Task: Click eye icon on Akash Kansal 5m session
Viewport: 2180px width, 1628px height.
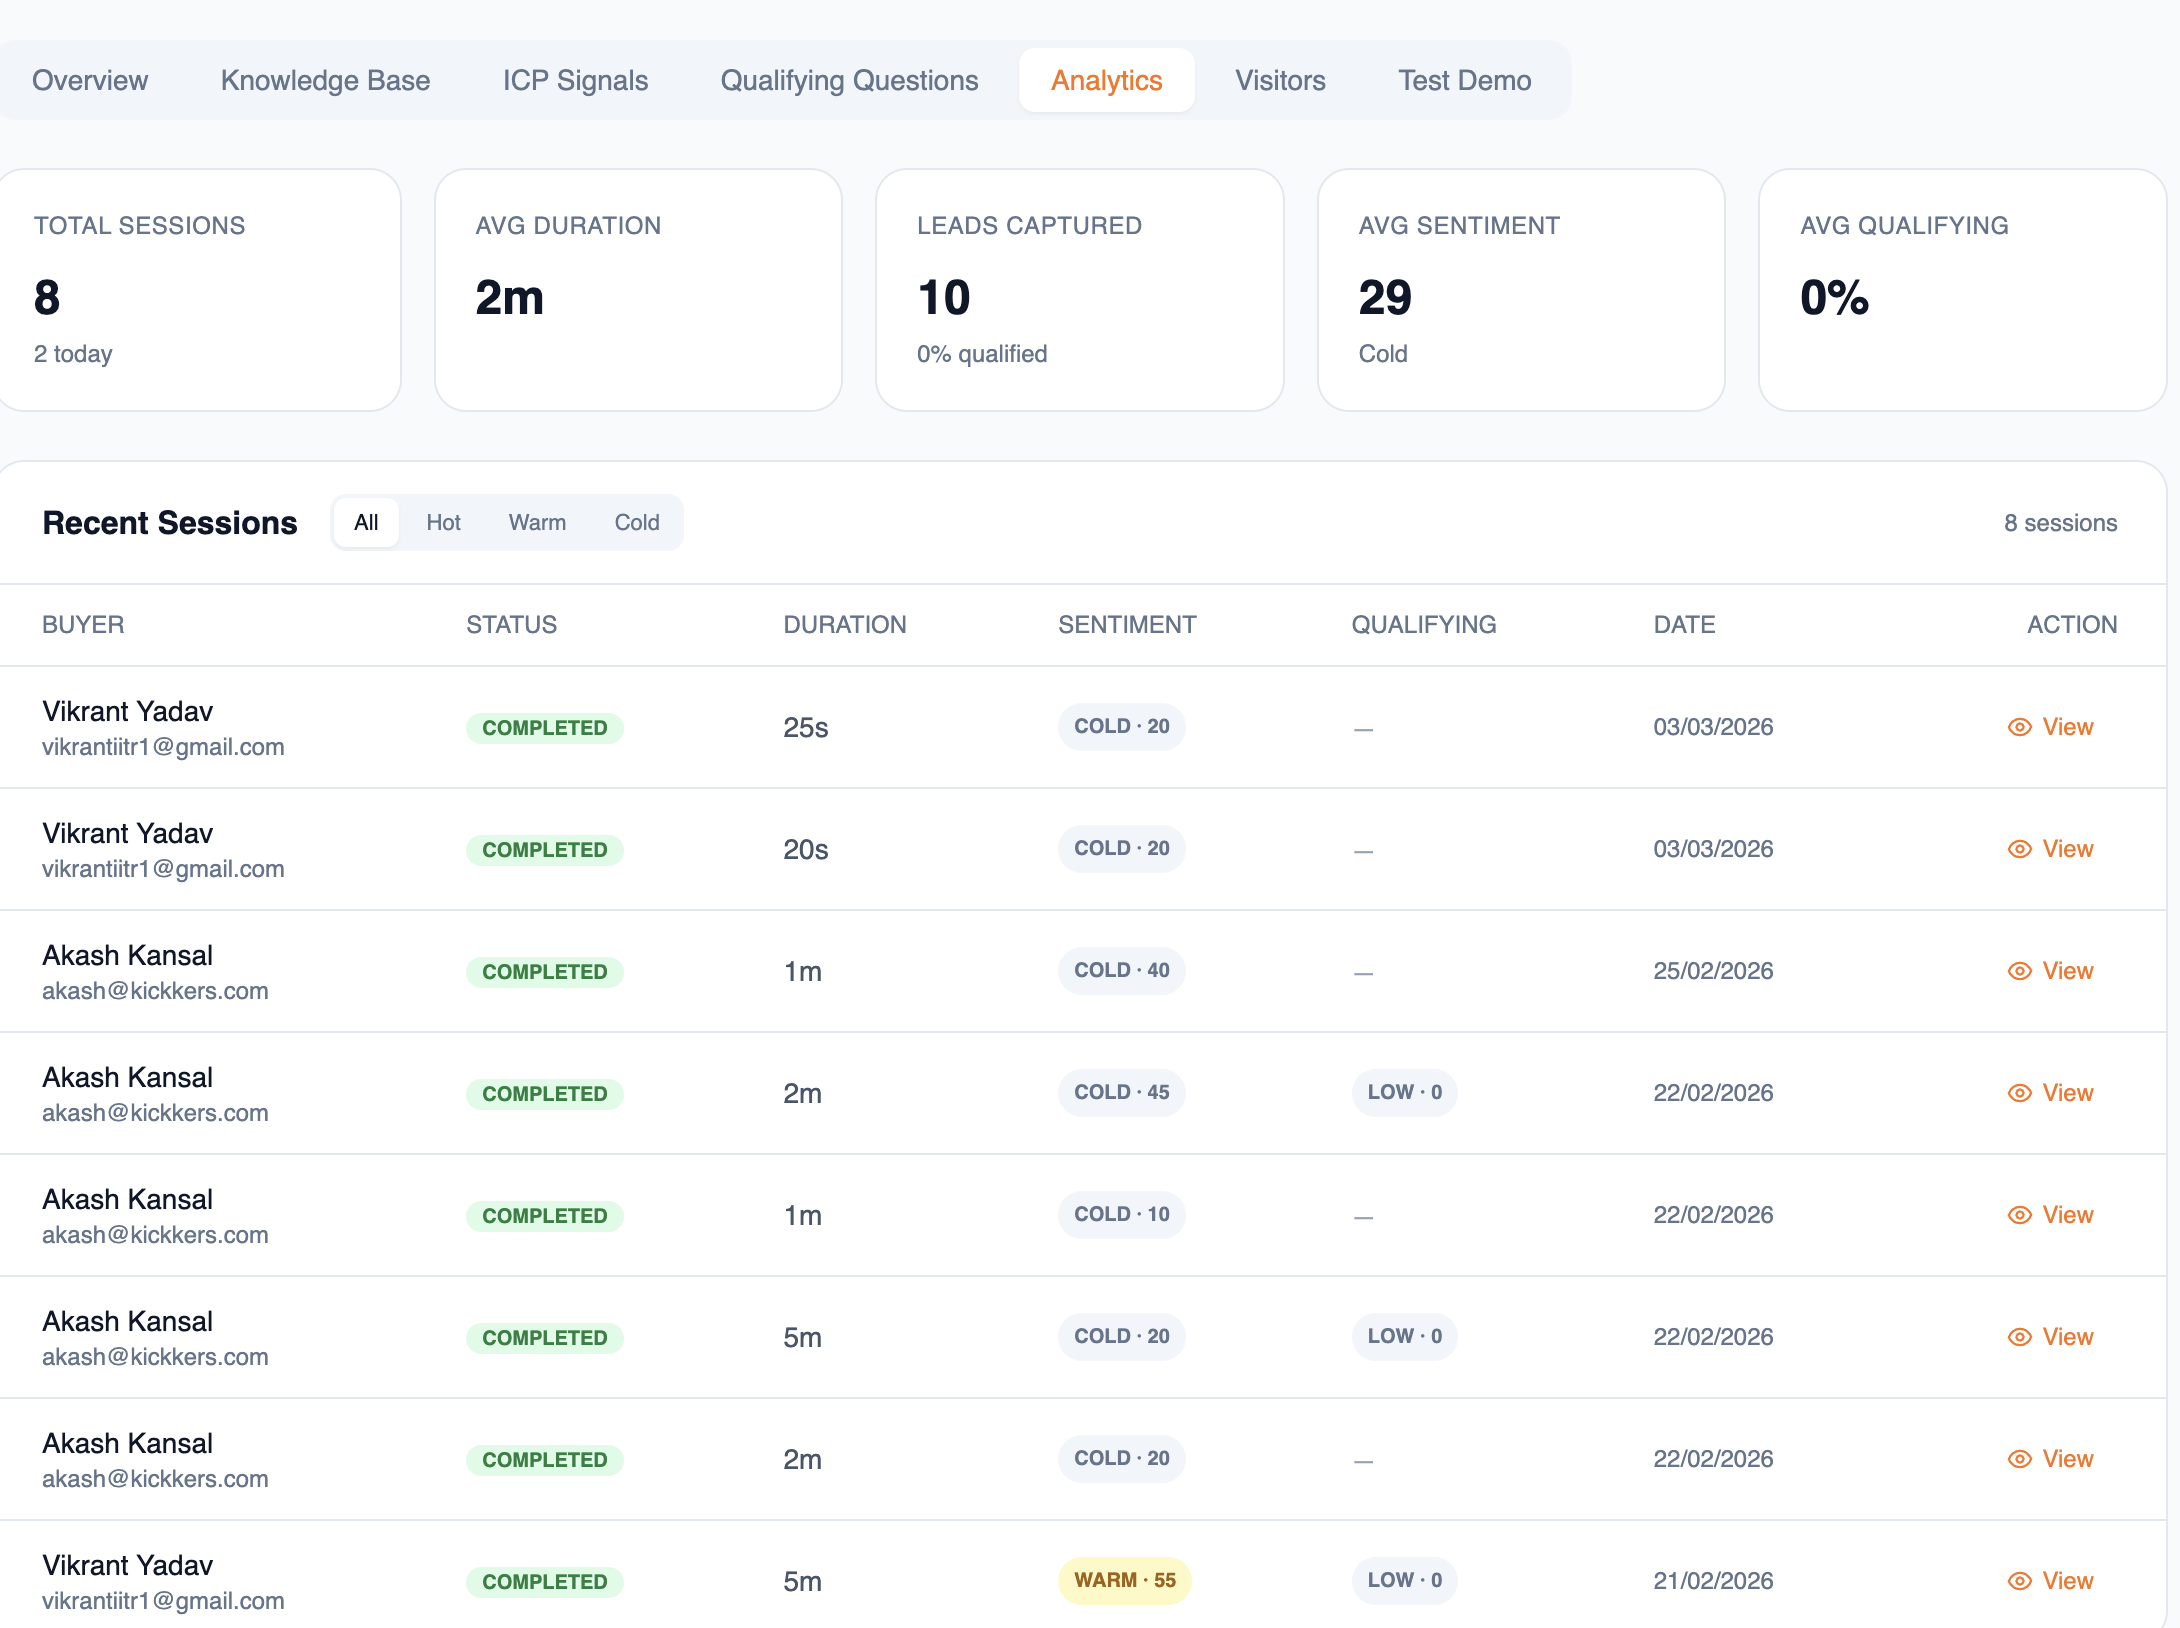Action: point(2019,1337)
